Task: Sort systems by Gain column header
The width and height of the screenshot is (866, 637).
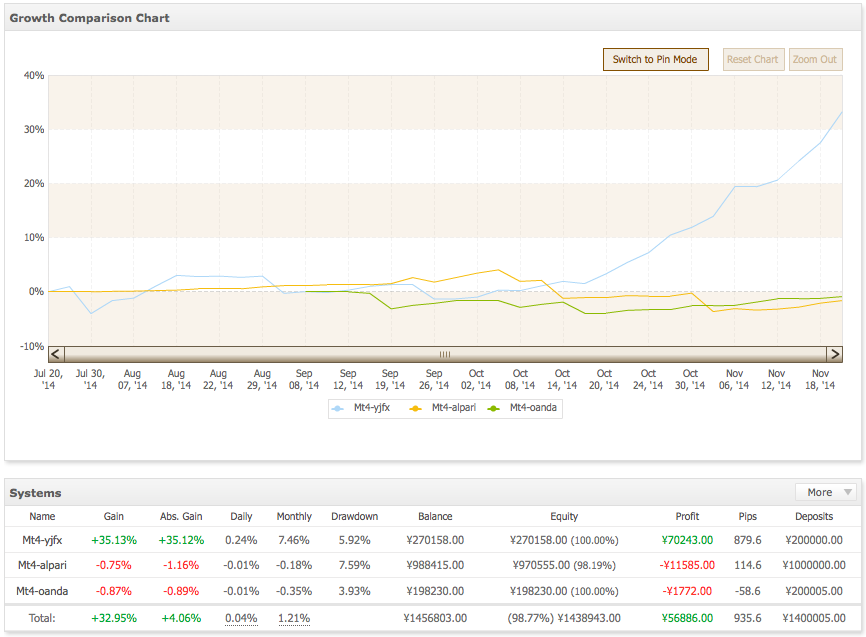Action: click(x=114, y=516)
